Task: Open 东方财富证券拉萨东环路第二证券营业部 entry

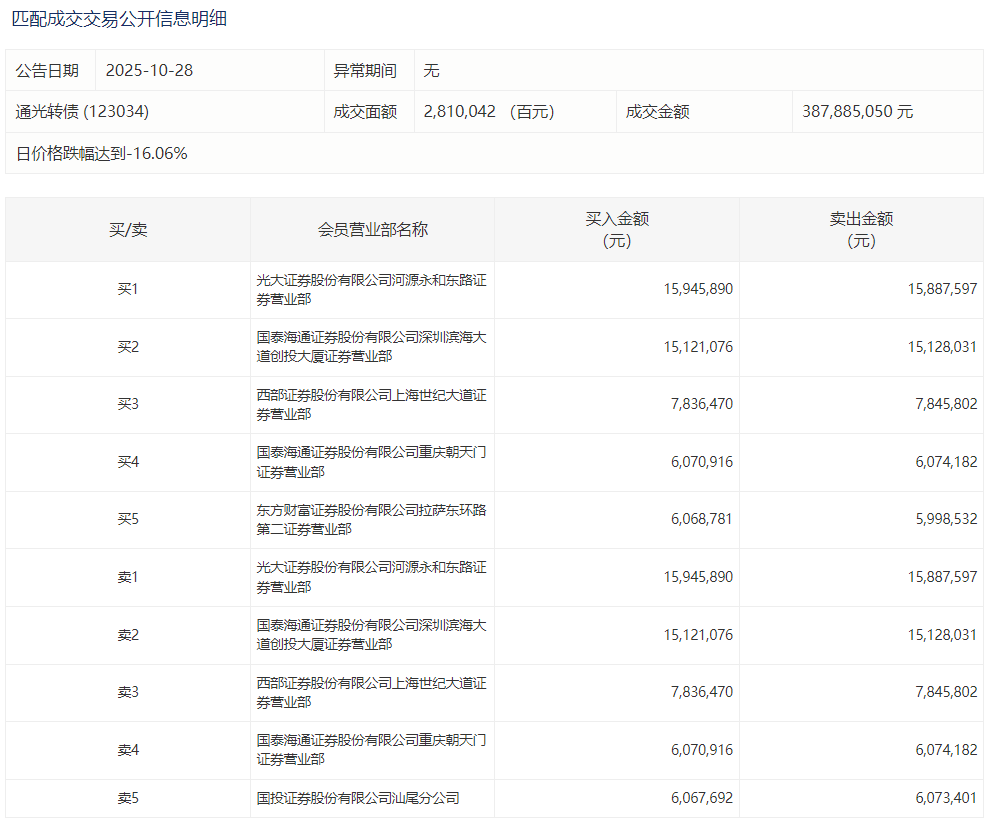Action: [x=371, y=520]
